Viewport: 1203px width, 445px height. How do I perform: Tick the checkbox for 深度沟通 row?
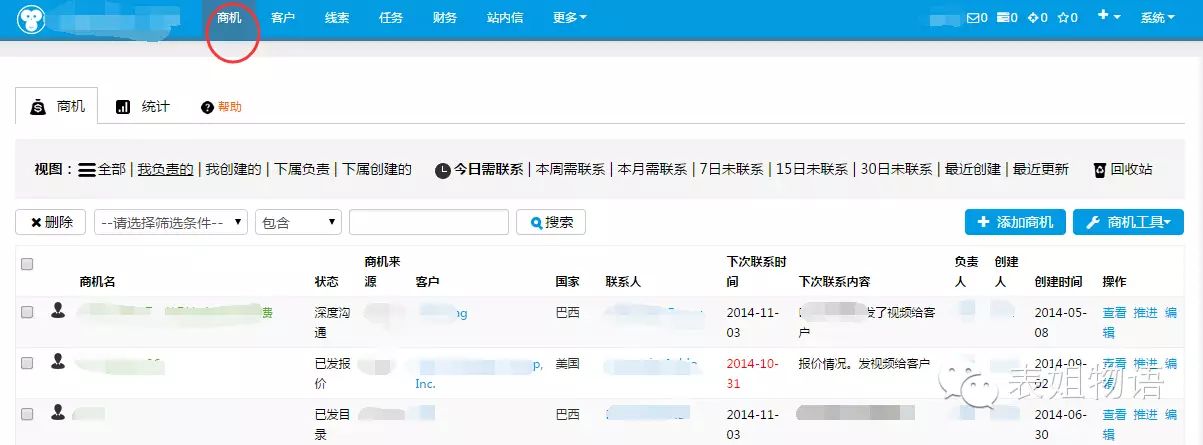point(27,312)
